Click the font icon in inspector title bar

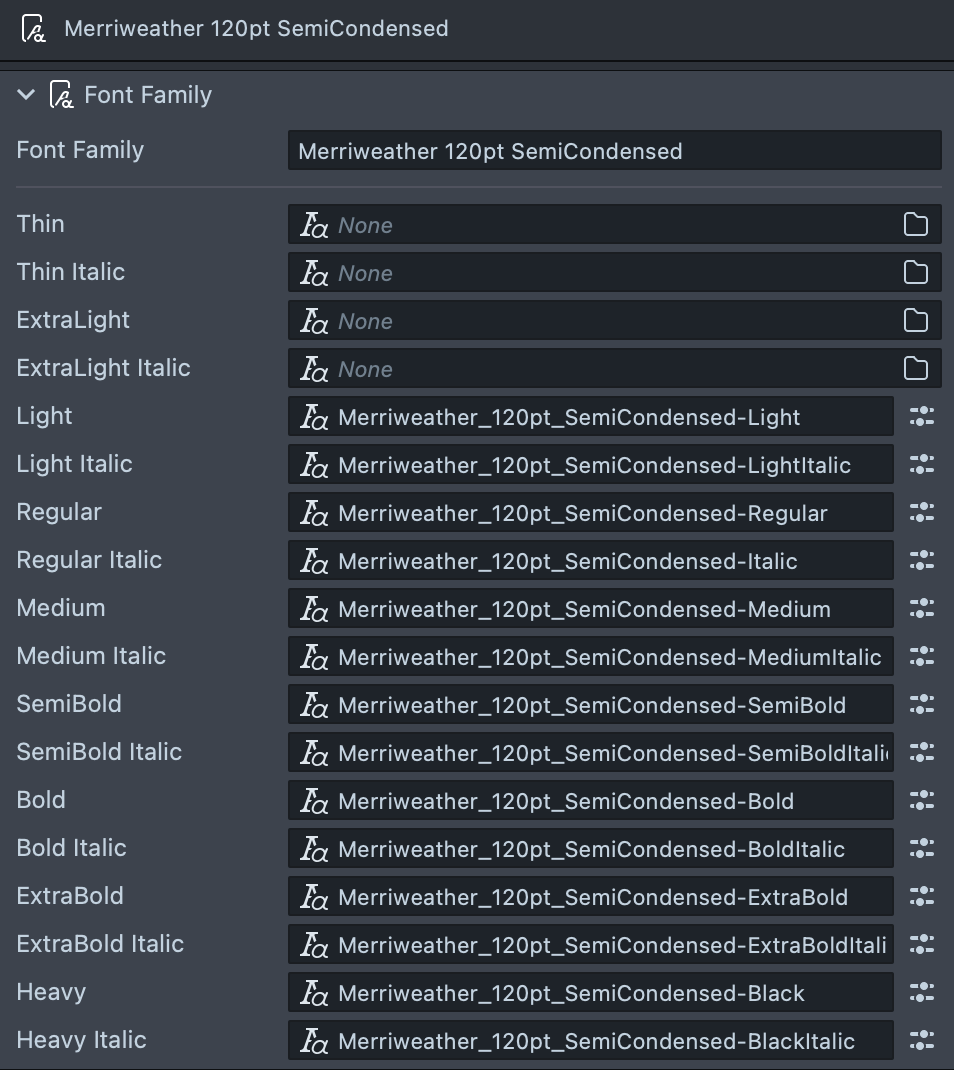(34, 28)
